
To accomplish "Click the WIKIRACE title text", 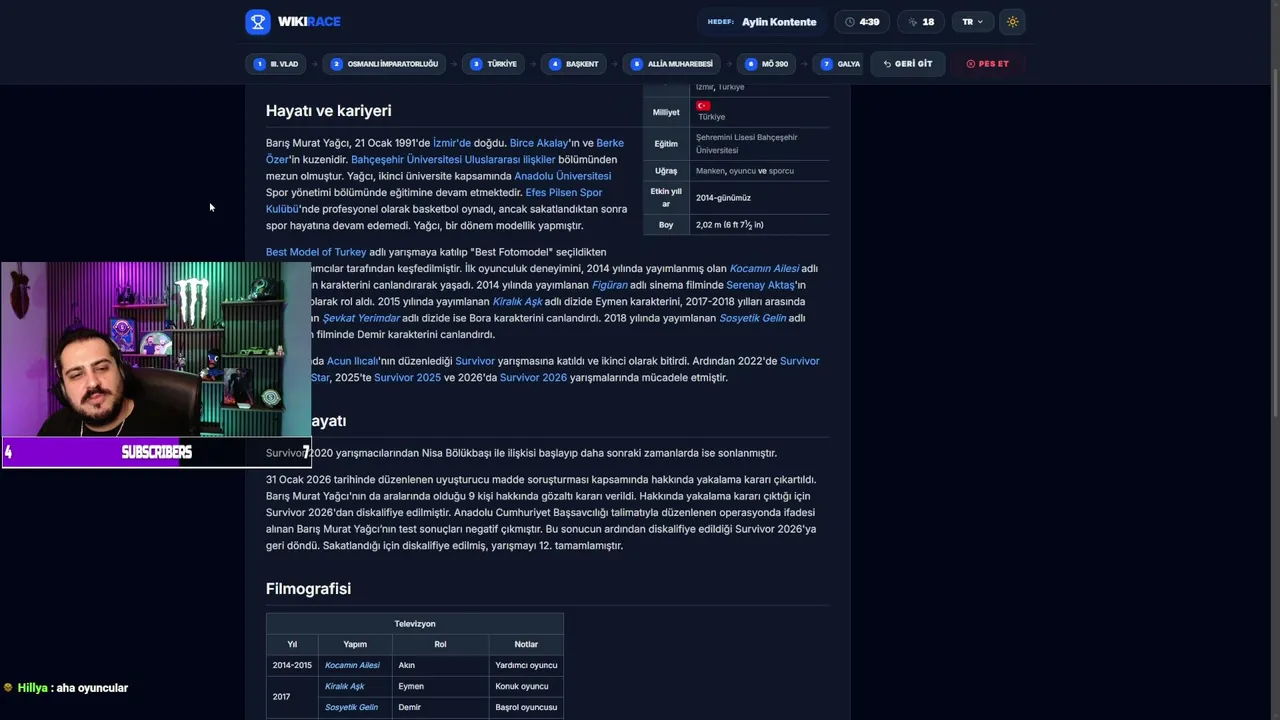I will [309, 22].
